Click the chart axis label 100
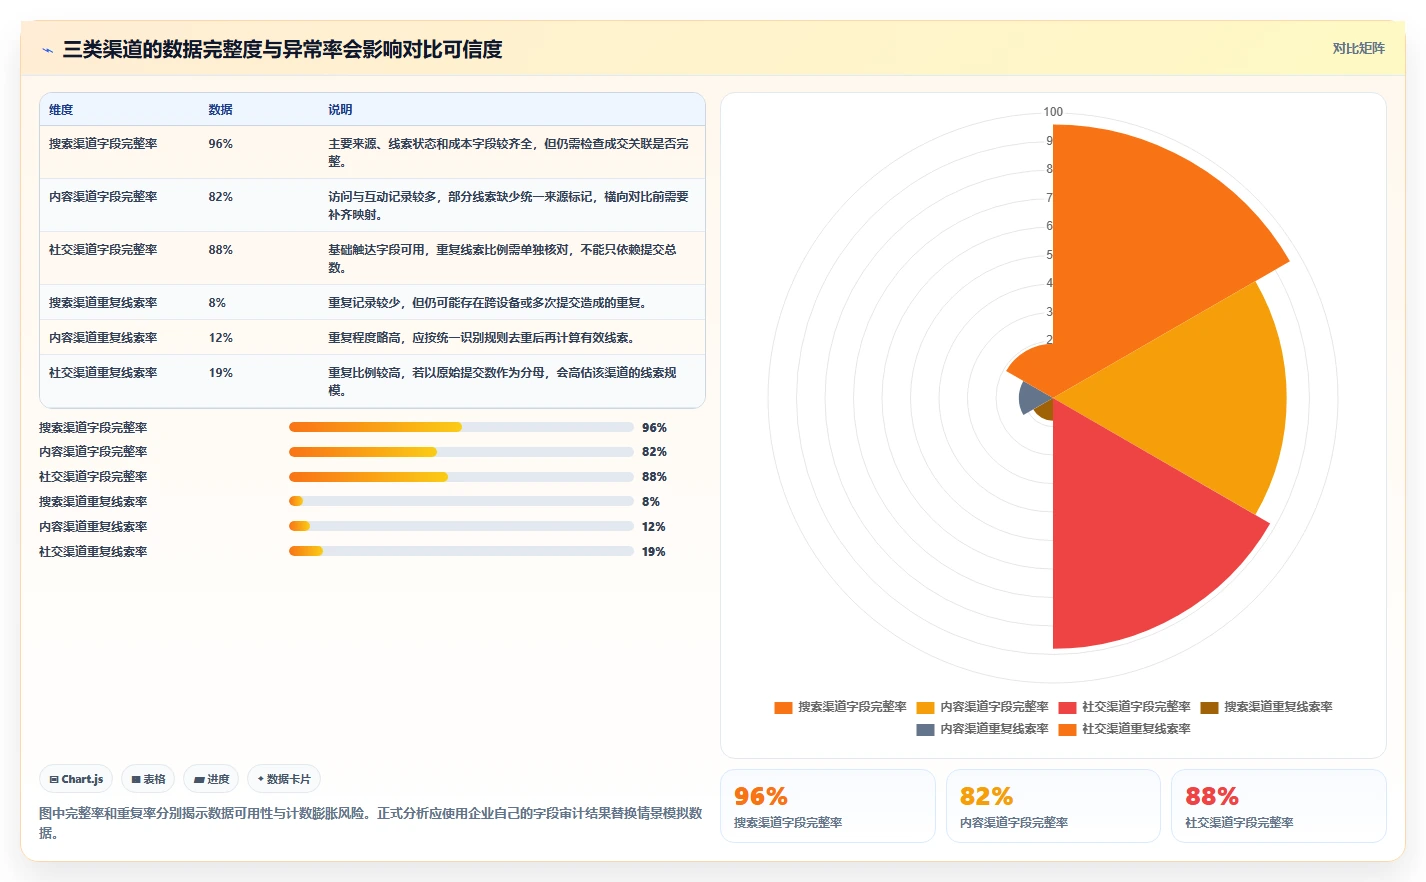This screenshot has width=1426, height=882. (x=1053, y=112)
